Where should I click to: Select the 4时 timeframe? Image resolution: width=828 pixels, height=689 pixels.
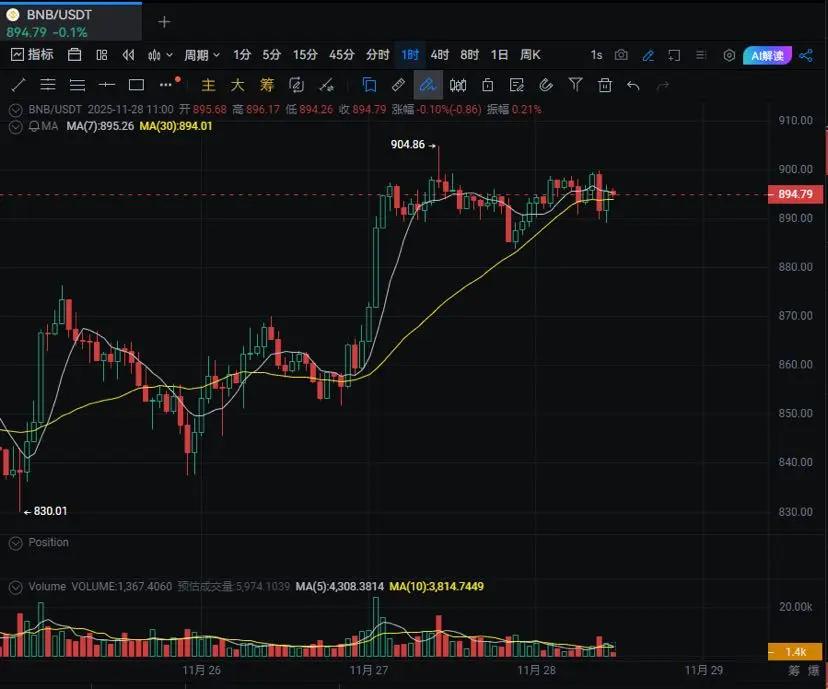(x=439, y=55)
